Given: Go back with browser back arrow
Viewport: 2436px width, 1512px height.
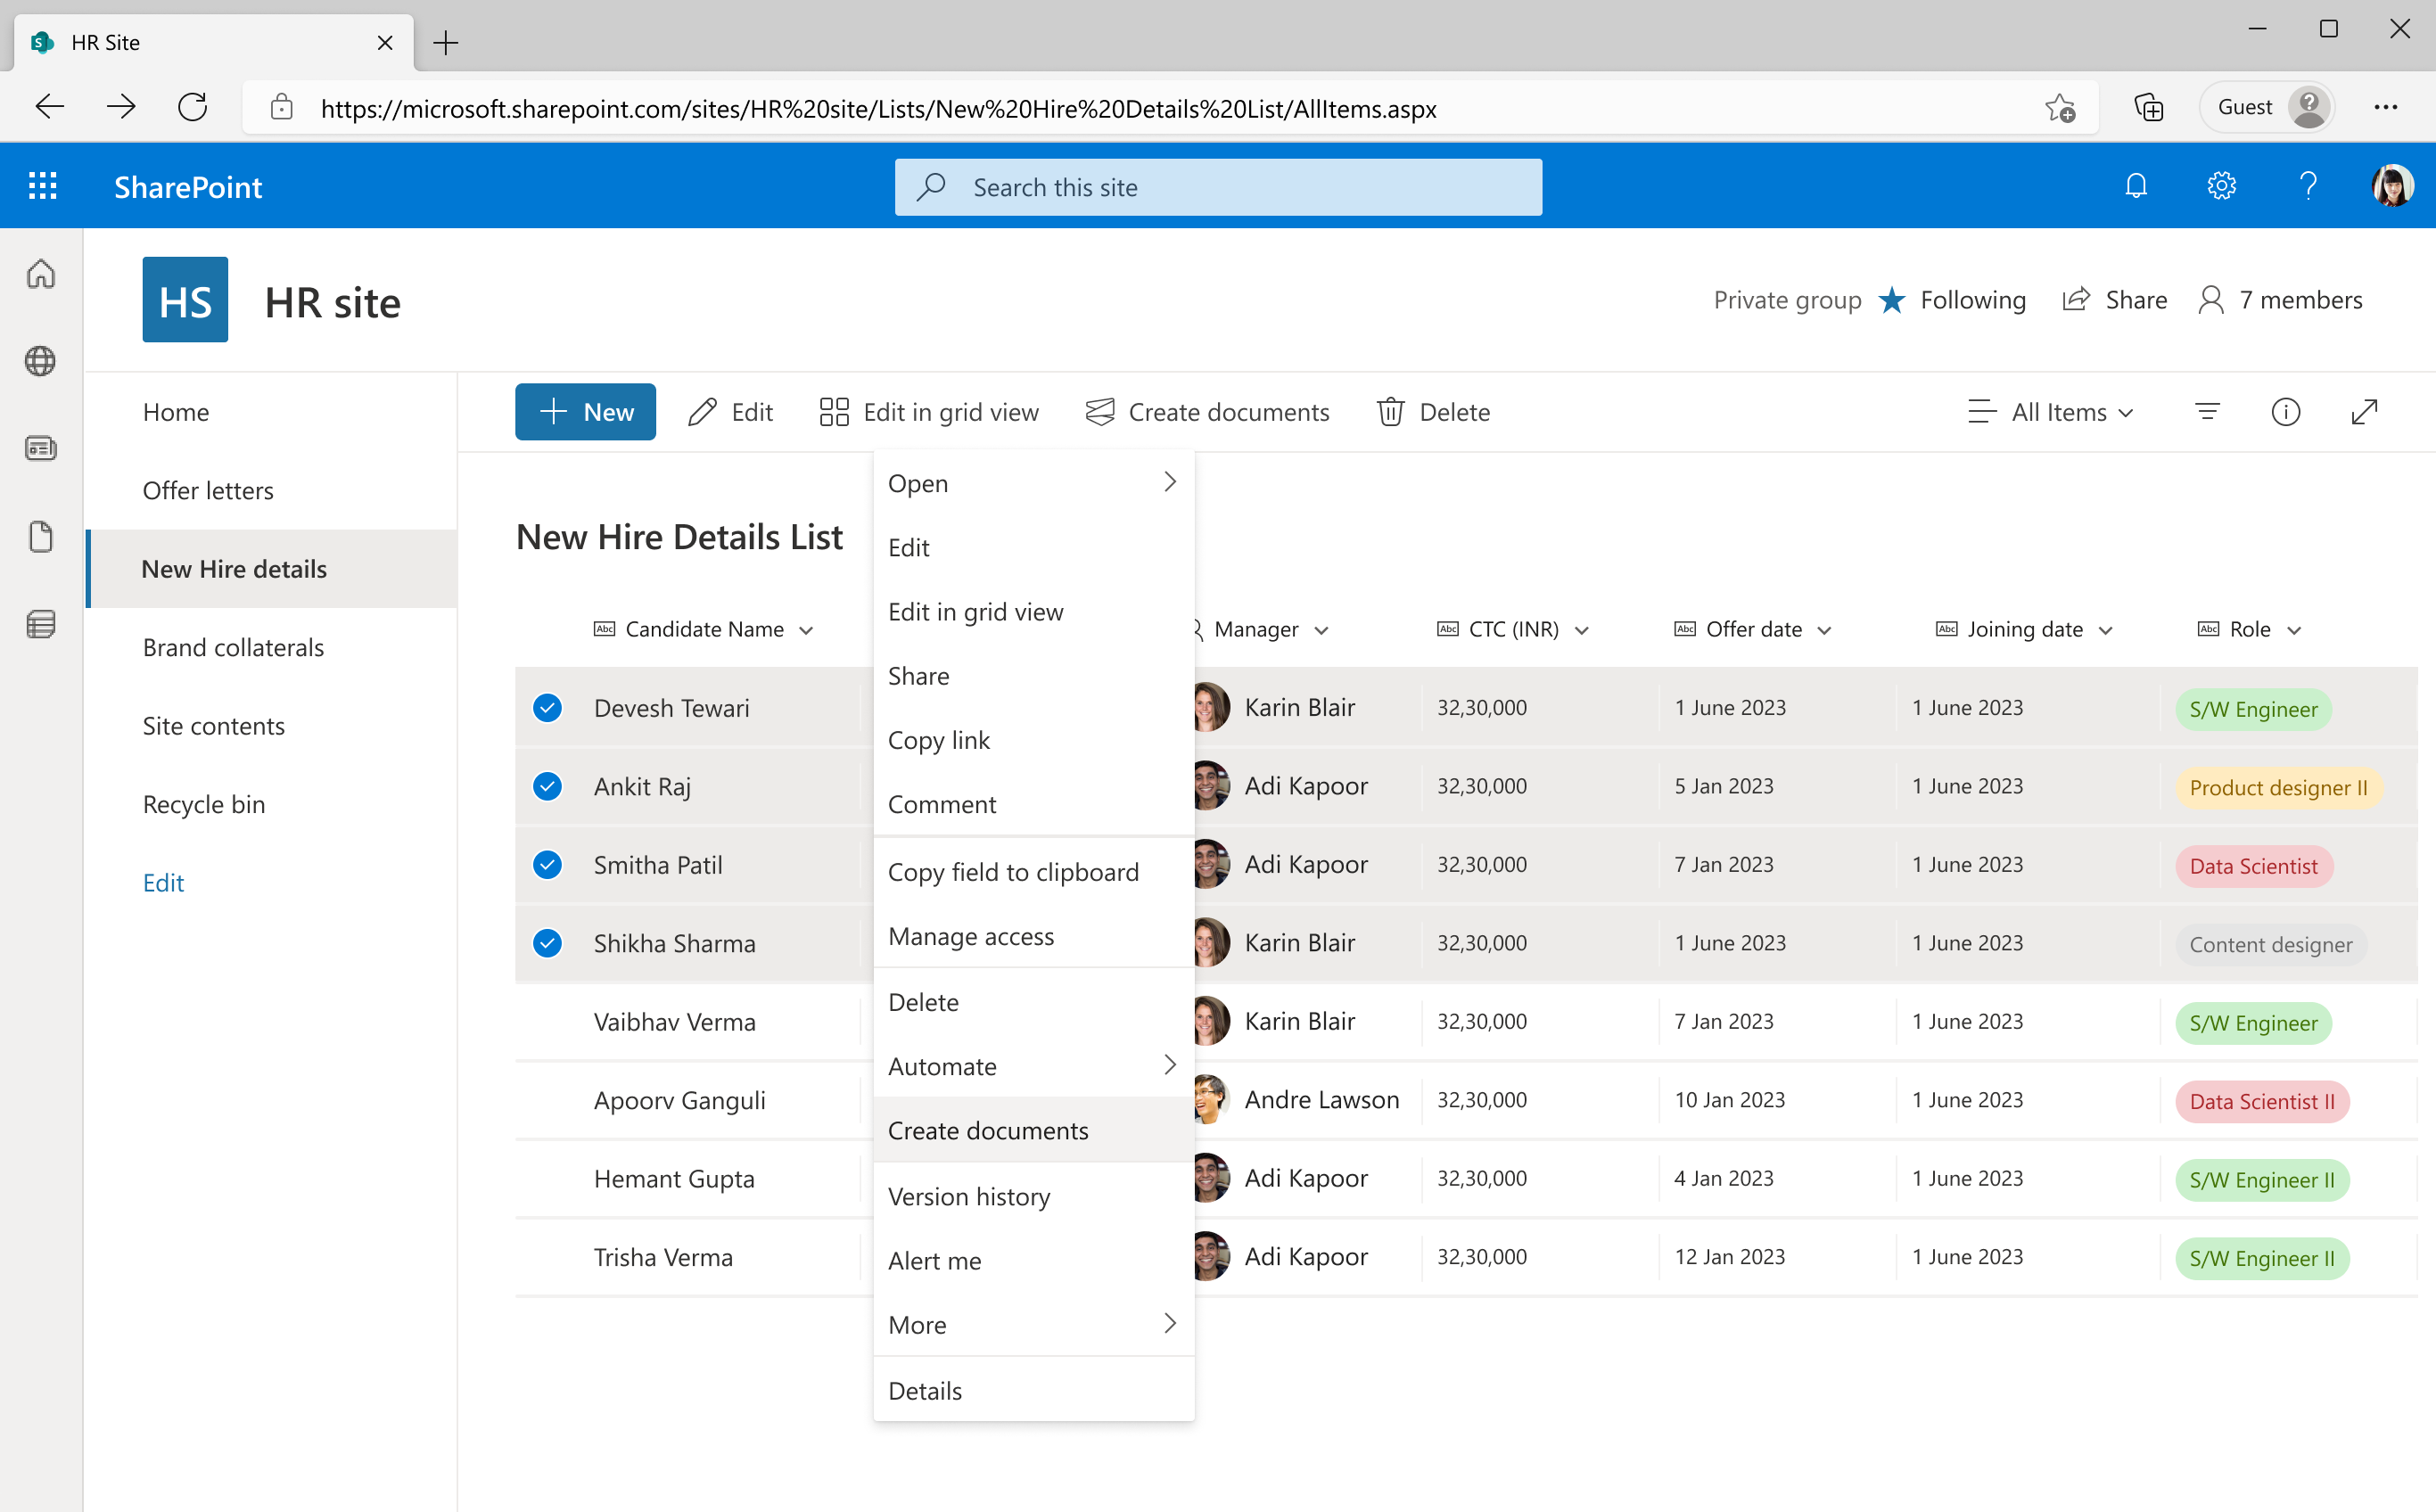Looking at the screenshot, I should (50, 107).
